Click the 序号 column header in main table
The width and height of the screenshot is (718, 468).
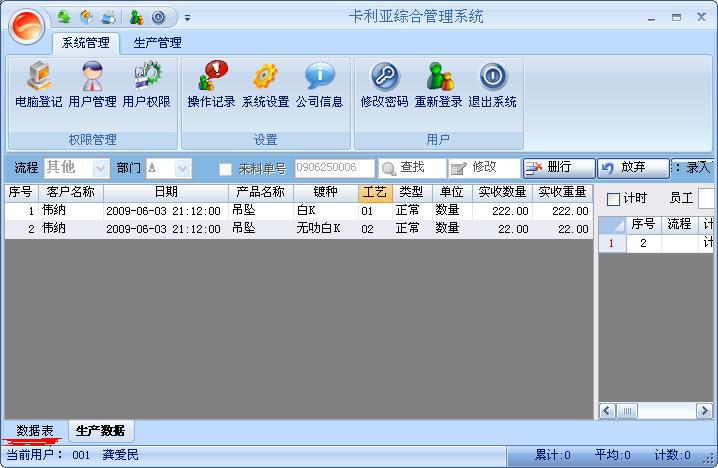(x=21, y=192)
